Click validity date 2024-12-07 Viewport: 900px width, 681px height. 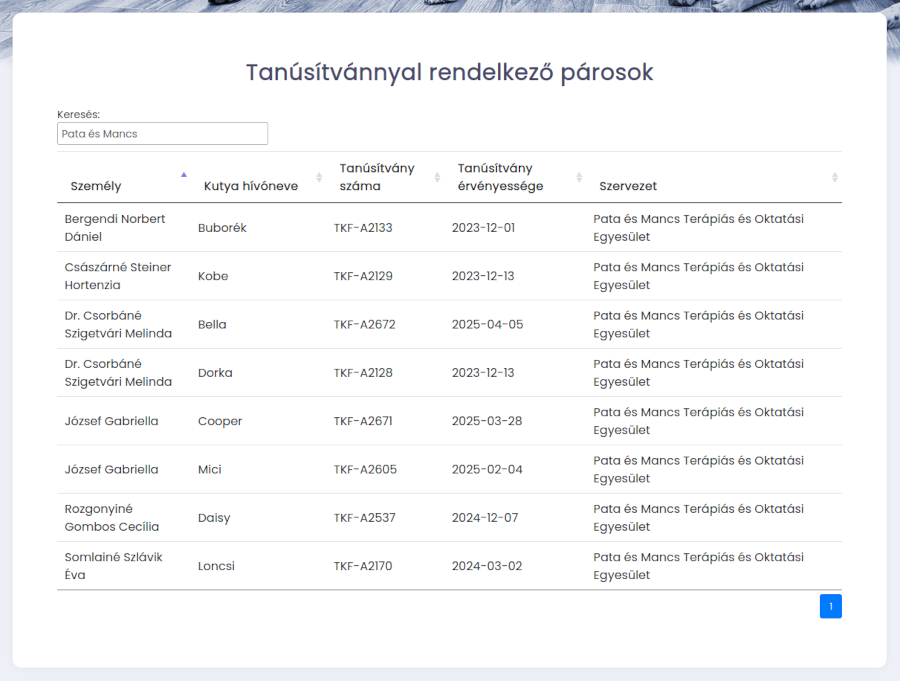[485, 518]
